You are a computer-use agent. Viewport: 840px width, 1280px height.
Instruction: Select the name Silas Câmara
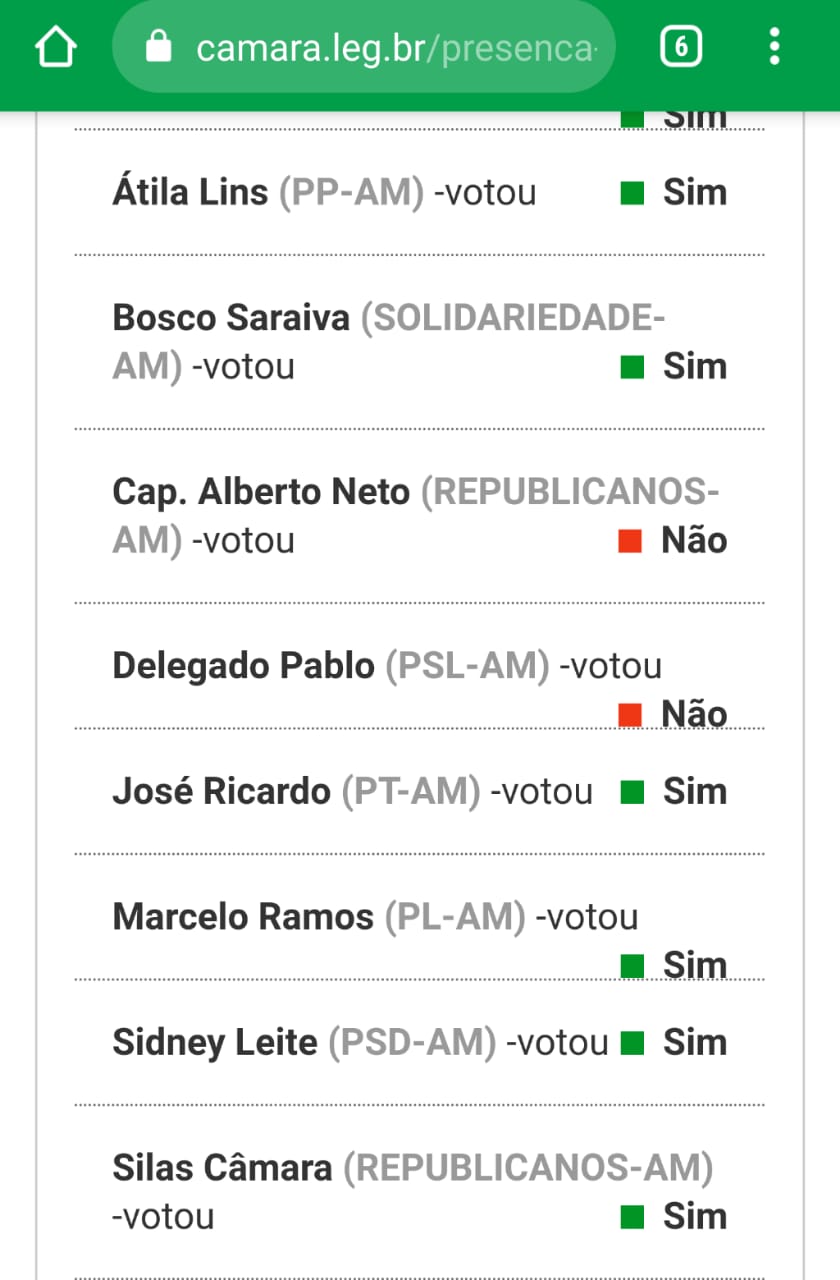point(222,1168)
